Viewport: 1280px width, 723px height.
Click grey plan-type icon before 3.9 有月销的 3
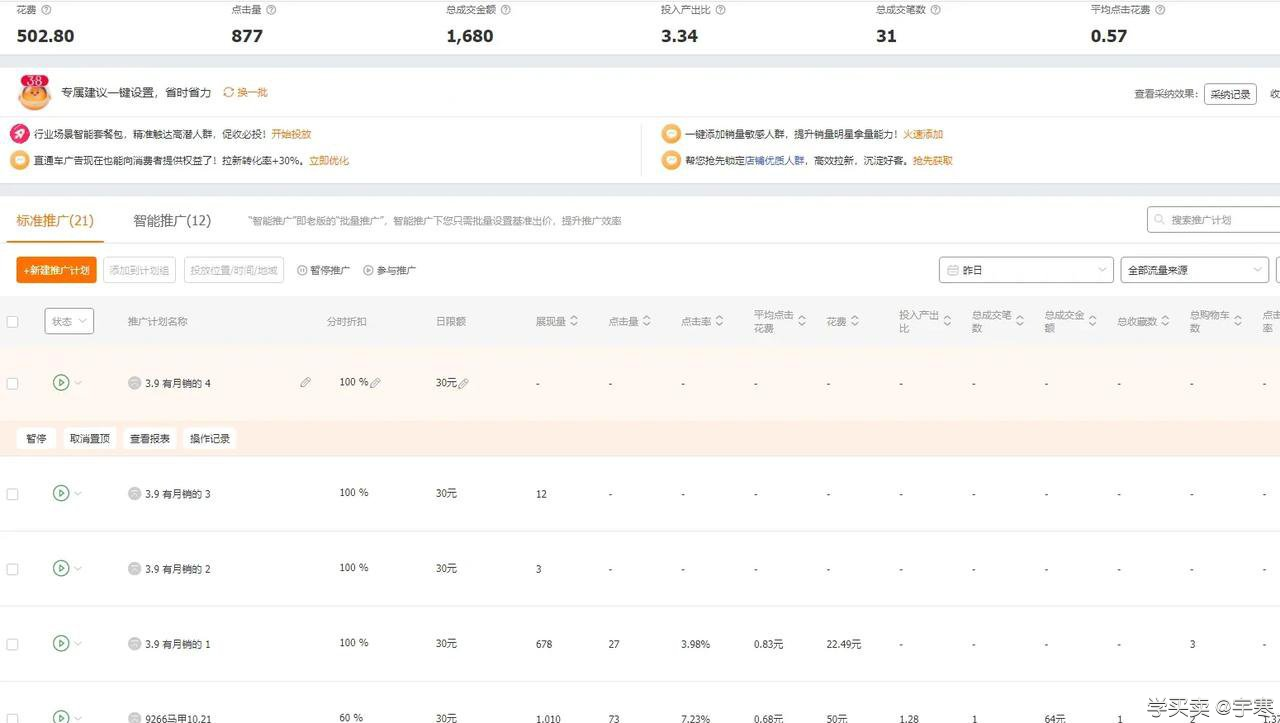[134, 494]
